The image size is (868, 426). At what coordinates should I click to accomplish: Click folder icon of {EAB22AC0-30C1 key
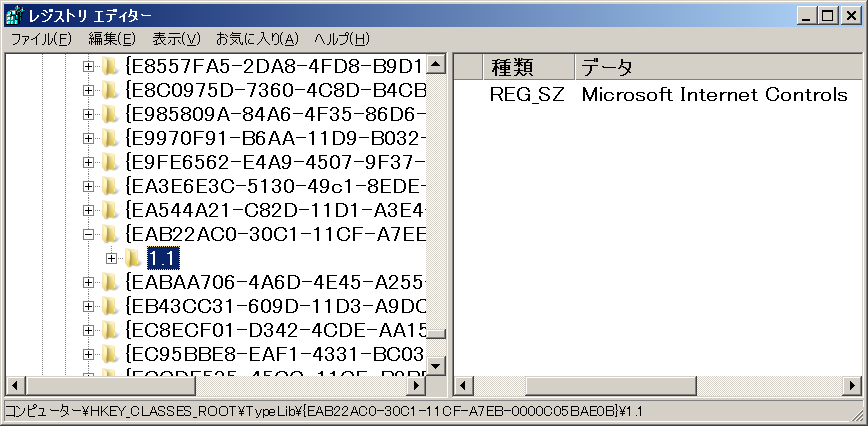tap(110, 235)
